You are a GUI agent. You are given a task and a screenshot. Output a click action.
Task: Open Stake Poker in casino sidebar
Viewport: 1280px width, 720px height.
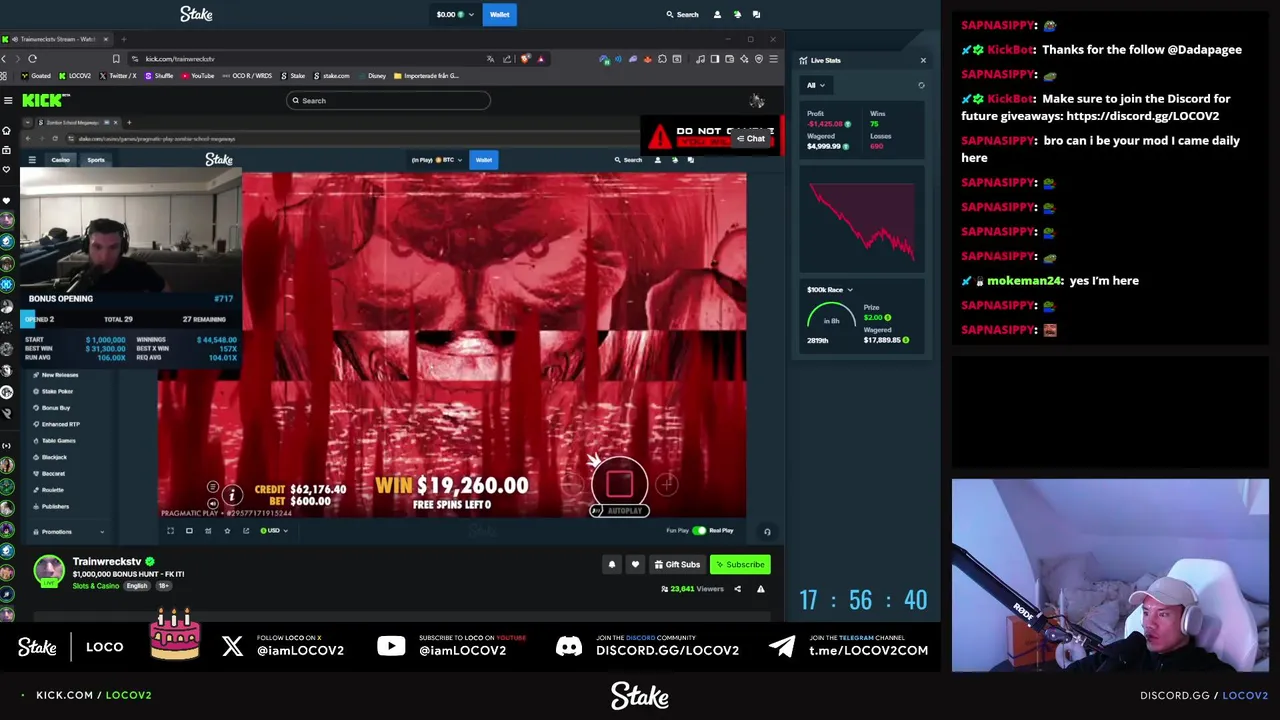point(53,391)
